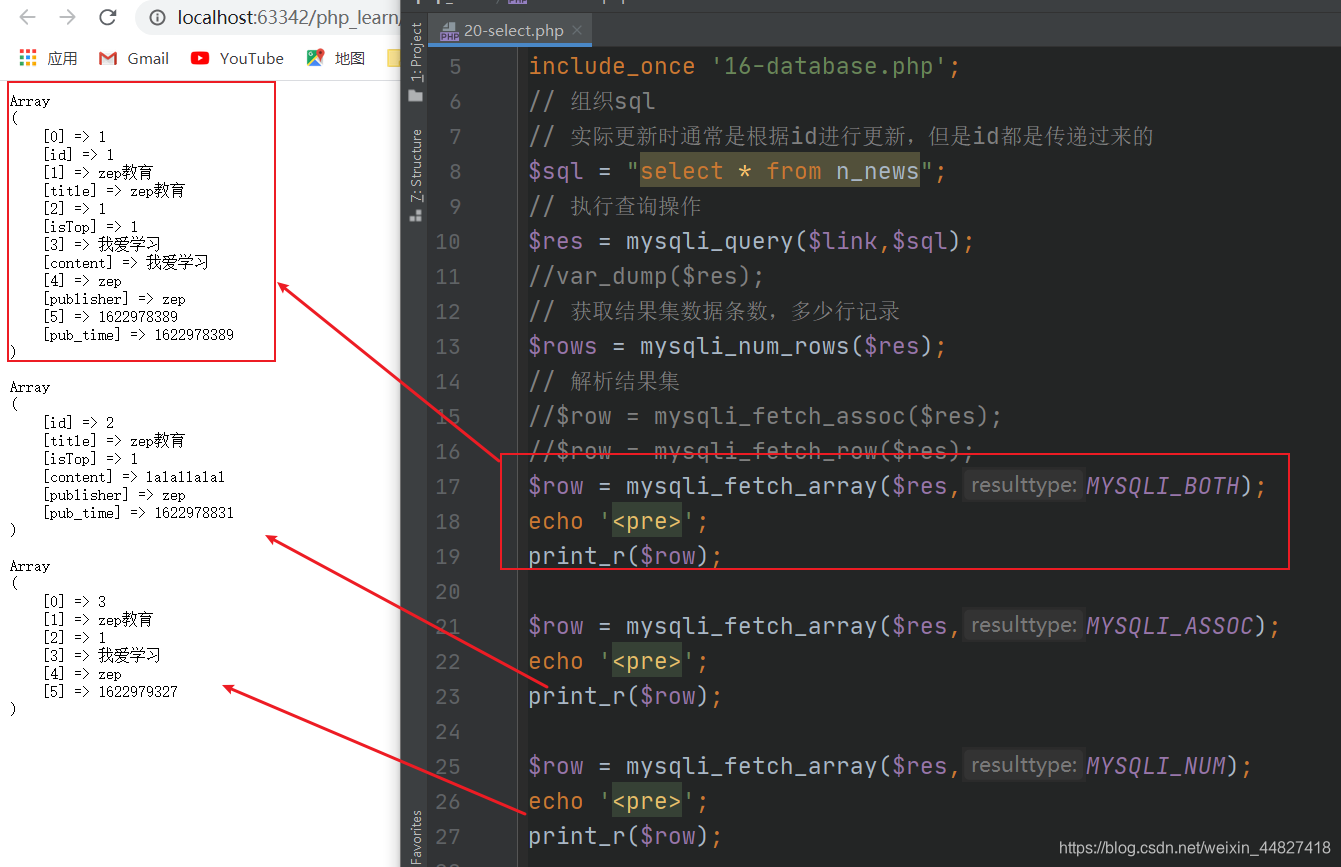Click line number 25 in the gutter
Viewport: 1341px width, 867px height.
pyautogui.click(x=448, y=767)
